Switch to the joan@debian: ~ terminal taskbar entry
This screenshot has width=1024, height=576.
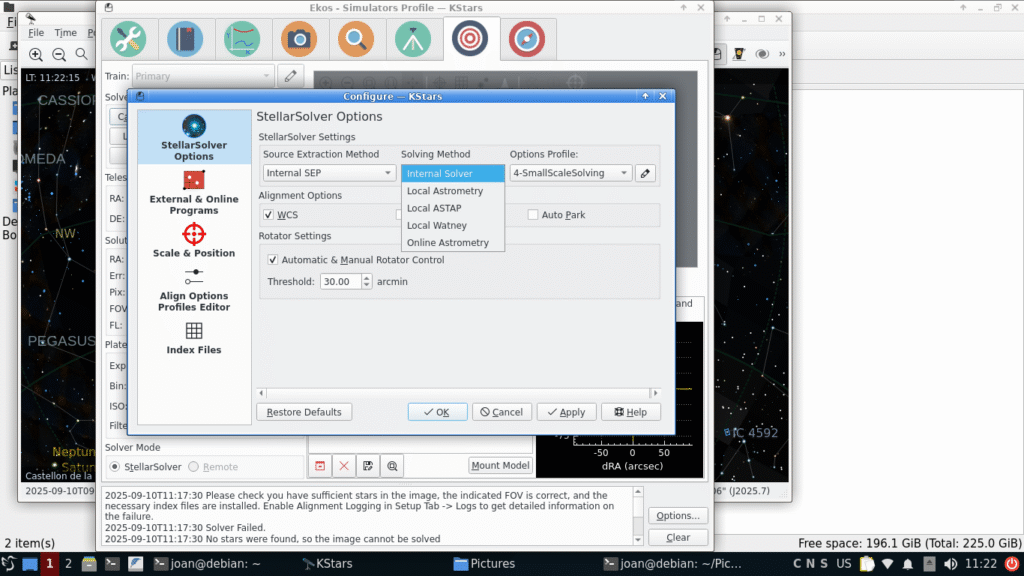tap(207, 564)
